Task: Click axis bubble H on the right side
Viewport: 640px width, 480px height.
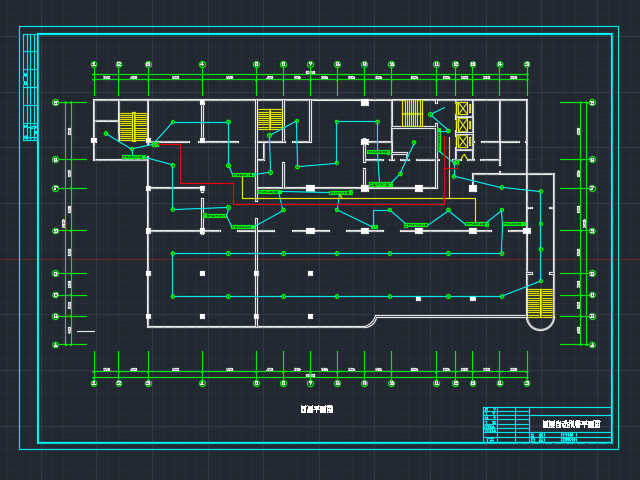Action: [x=593, y=102]
